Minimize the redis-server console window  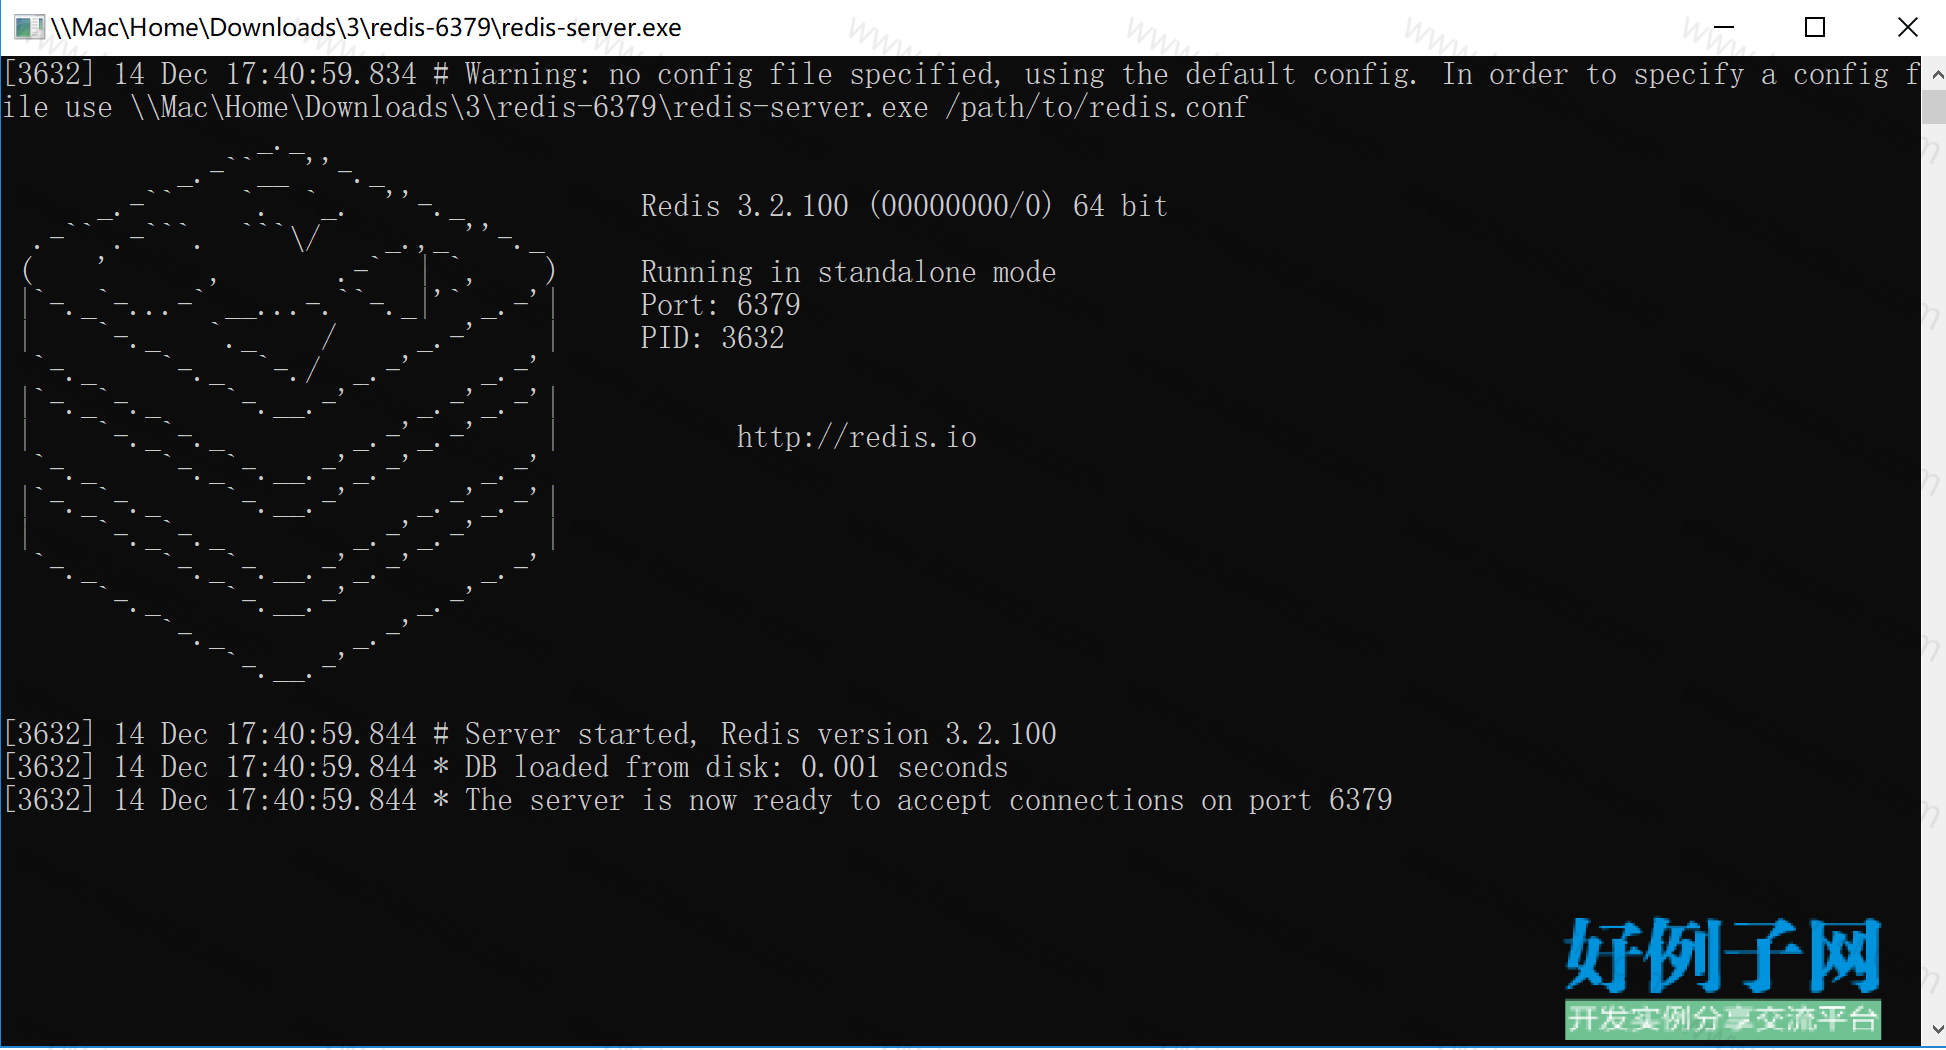[x=1723, y=27]
